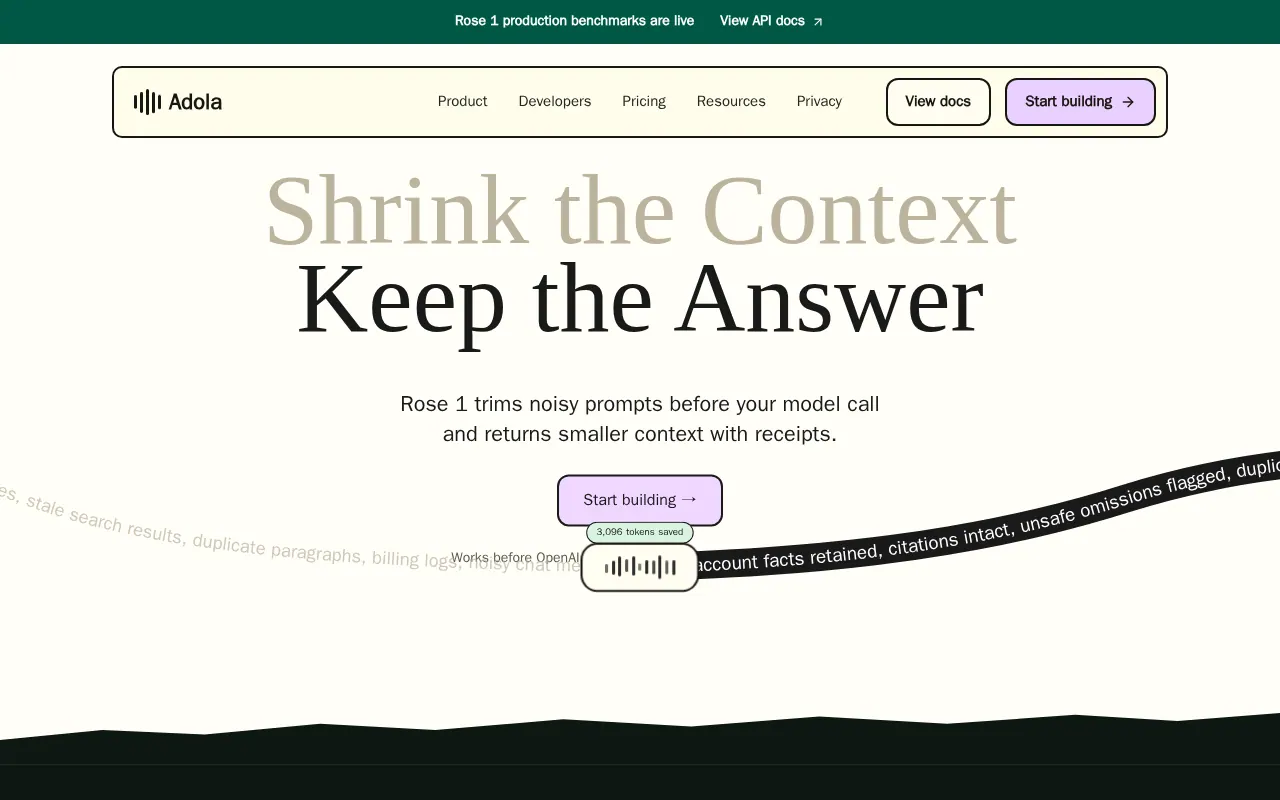The height and width of the screenshot is (800, 1280).
Task: Click 'Rose 1 production benchmarks are live' text
Action: pos(574,21)
